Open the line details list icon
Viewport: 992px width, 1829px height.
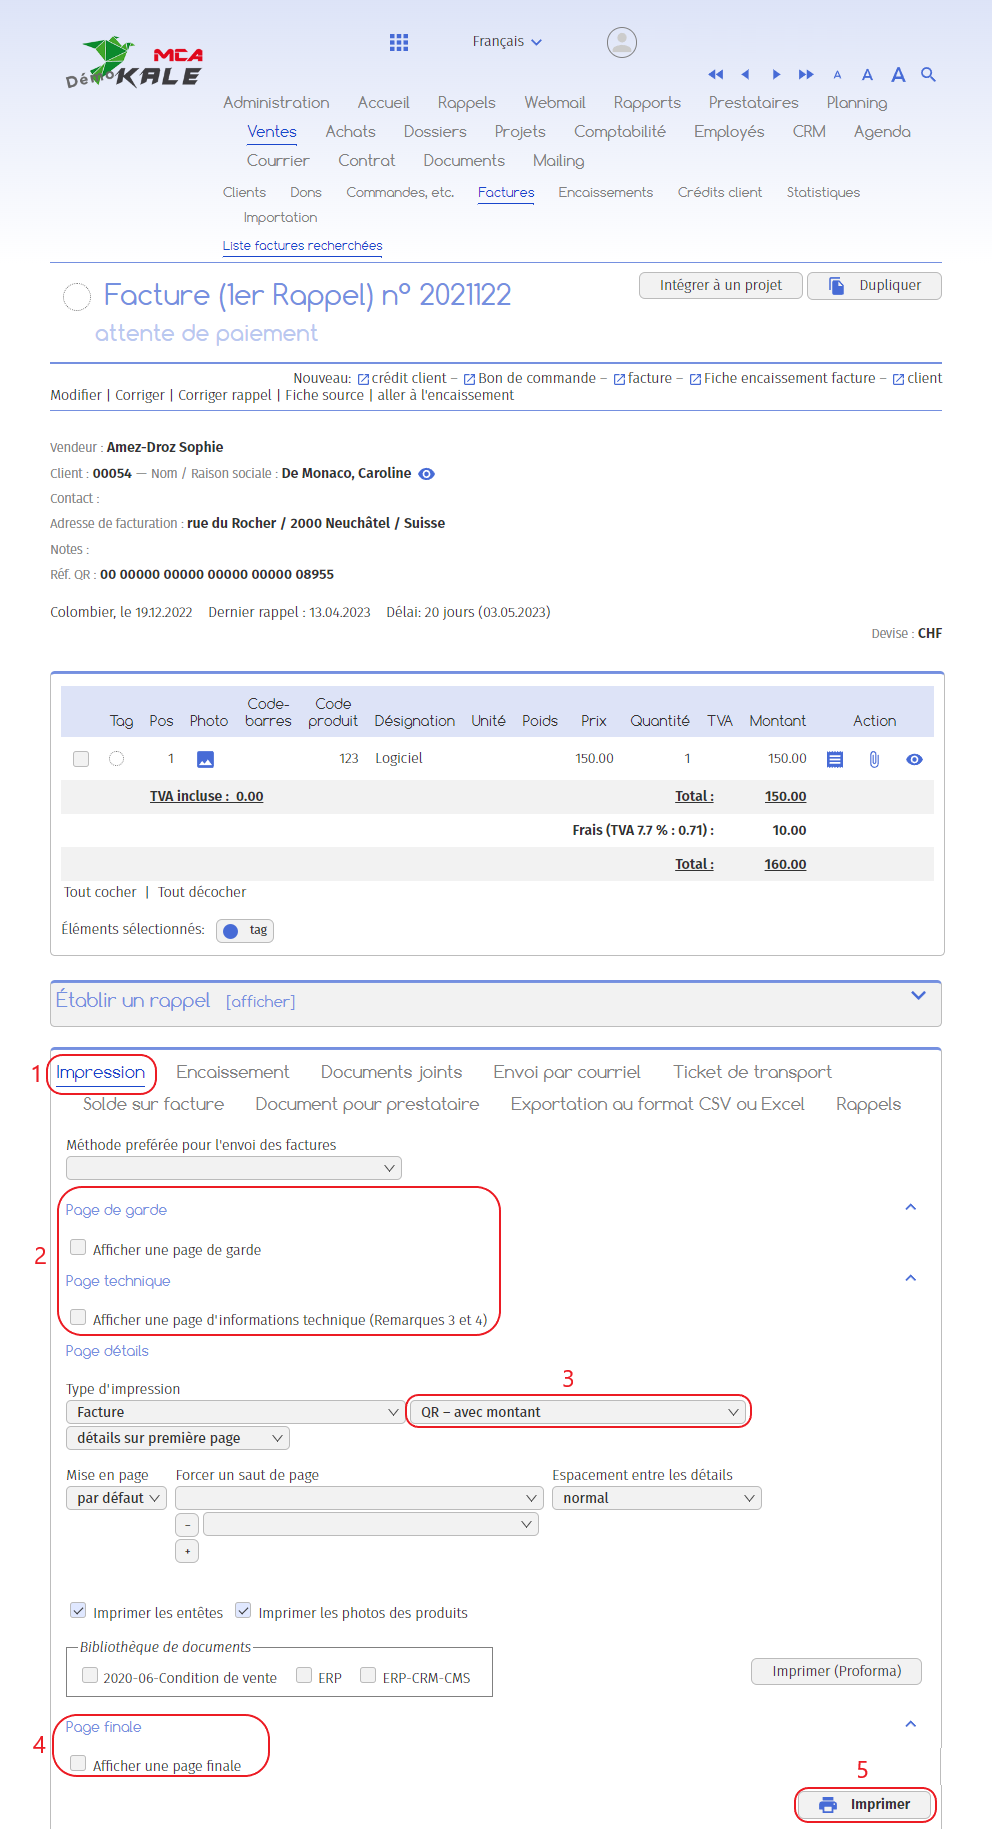[x=835, y=759]
